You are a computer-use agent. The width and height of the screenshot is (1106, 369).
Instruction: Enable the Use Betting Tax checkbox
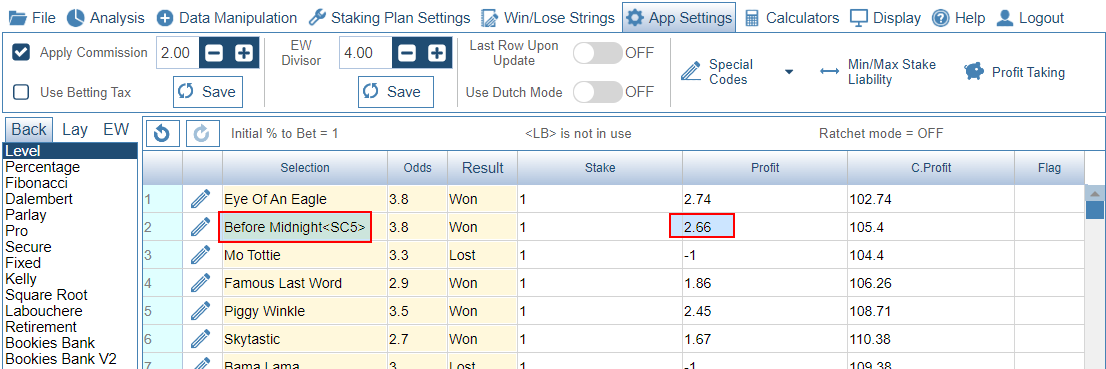point(22,92)
